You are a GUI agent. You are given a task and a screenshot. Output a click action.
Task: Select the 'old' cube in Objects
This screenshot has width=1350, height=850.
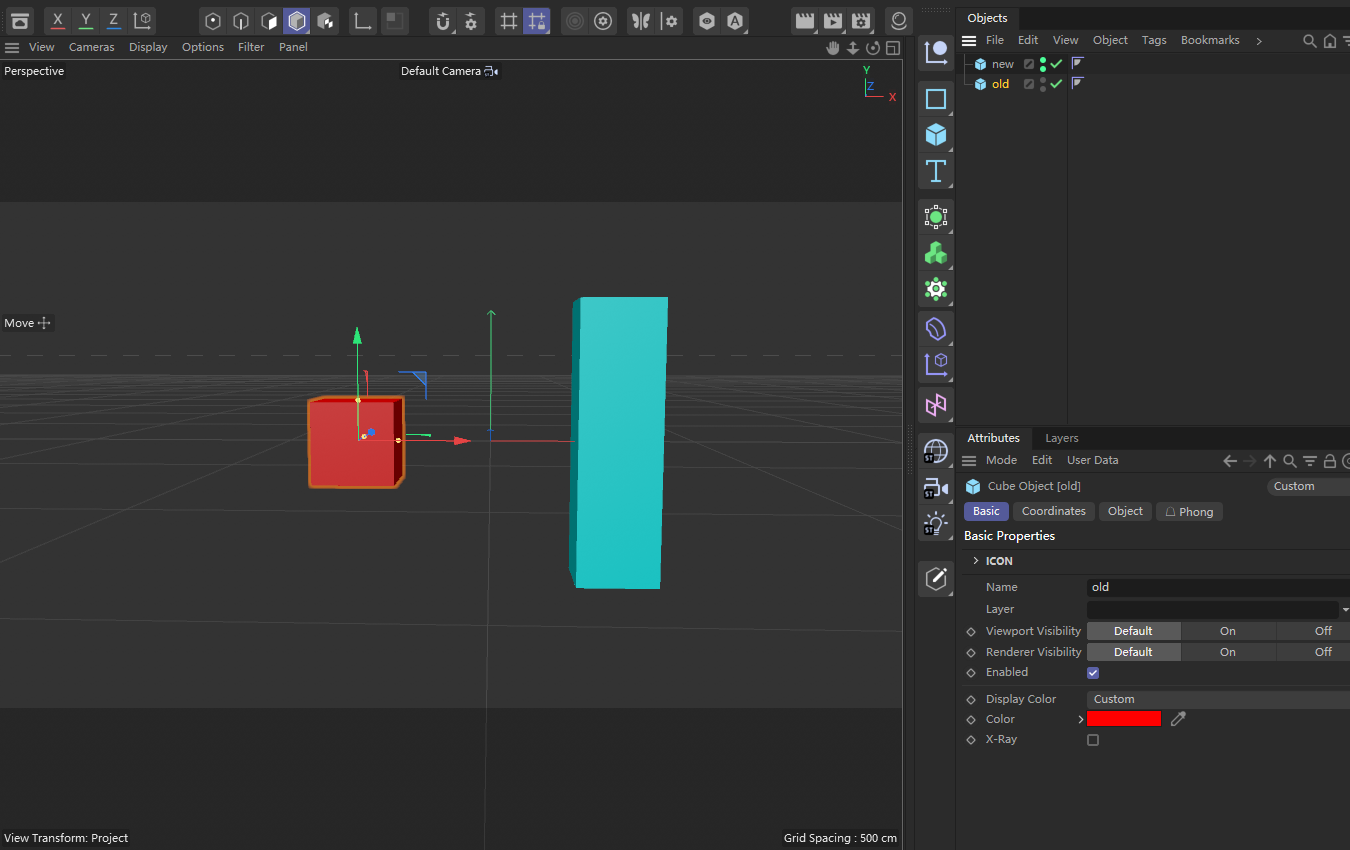[1001, 84]
